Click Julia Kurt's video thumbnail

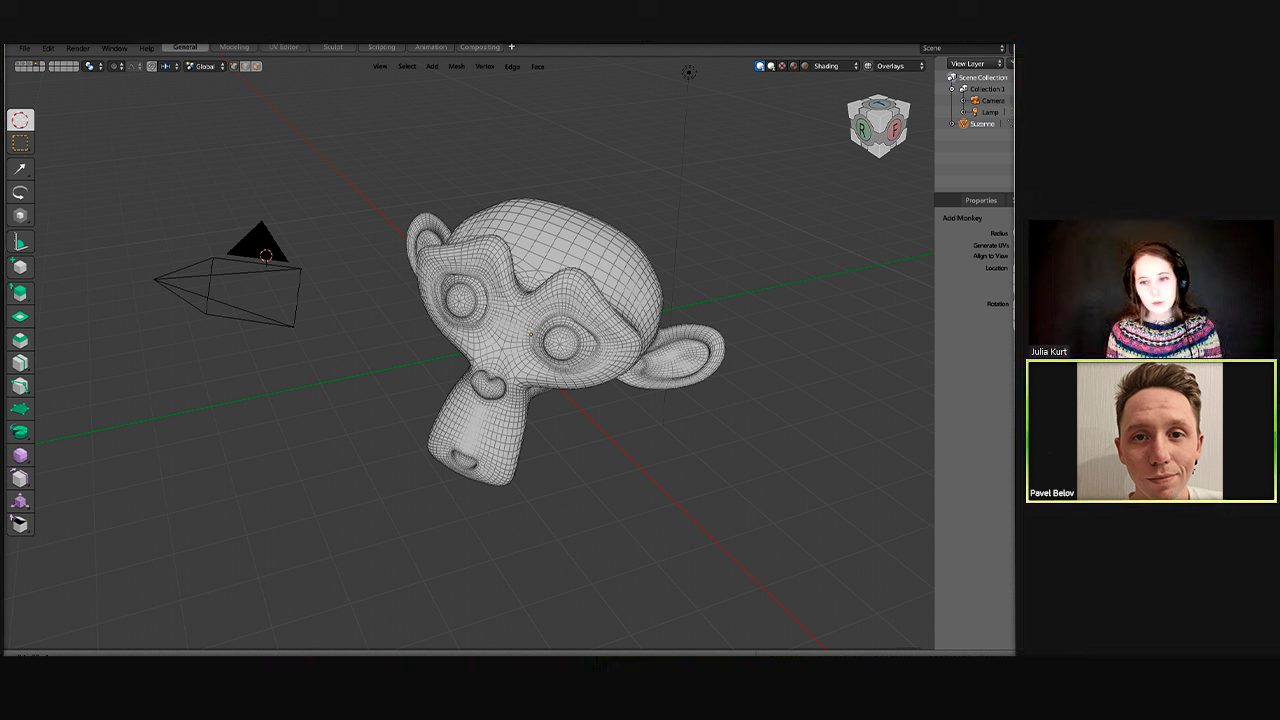1151,289
